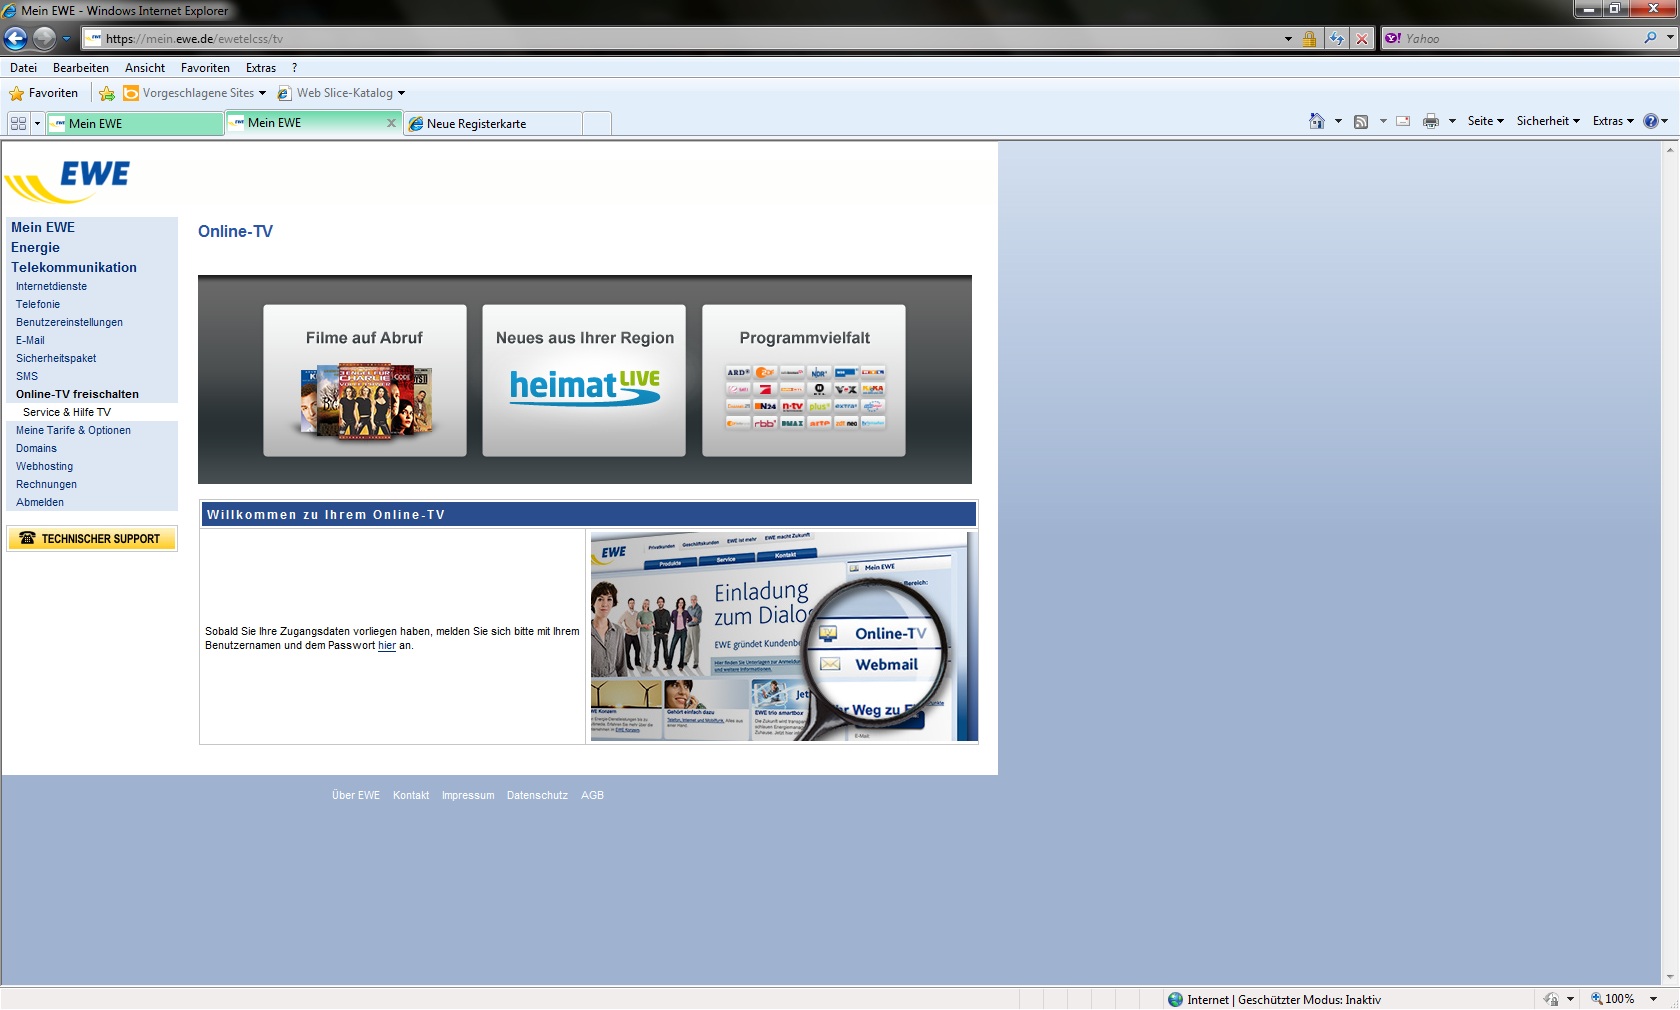The height and width of the screenshot is (1010, 1680).
Task: Click Abmelden to log out
Action: (x=40, y=502)
